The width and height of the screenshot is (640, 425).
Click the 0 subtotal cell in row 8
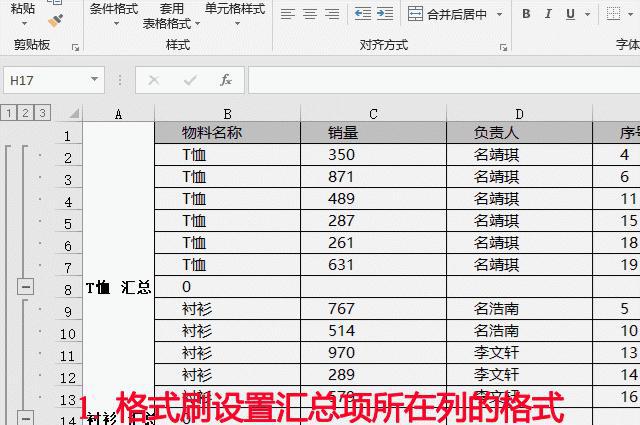tap(227, 287)
